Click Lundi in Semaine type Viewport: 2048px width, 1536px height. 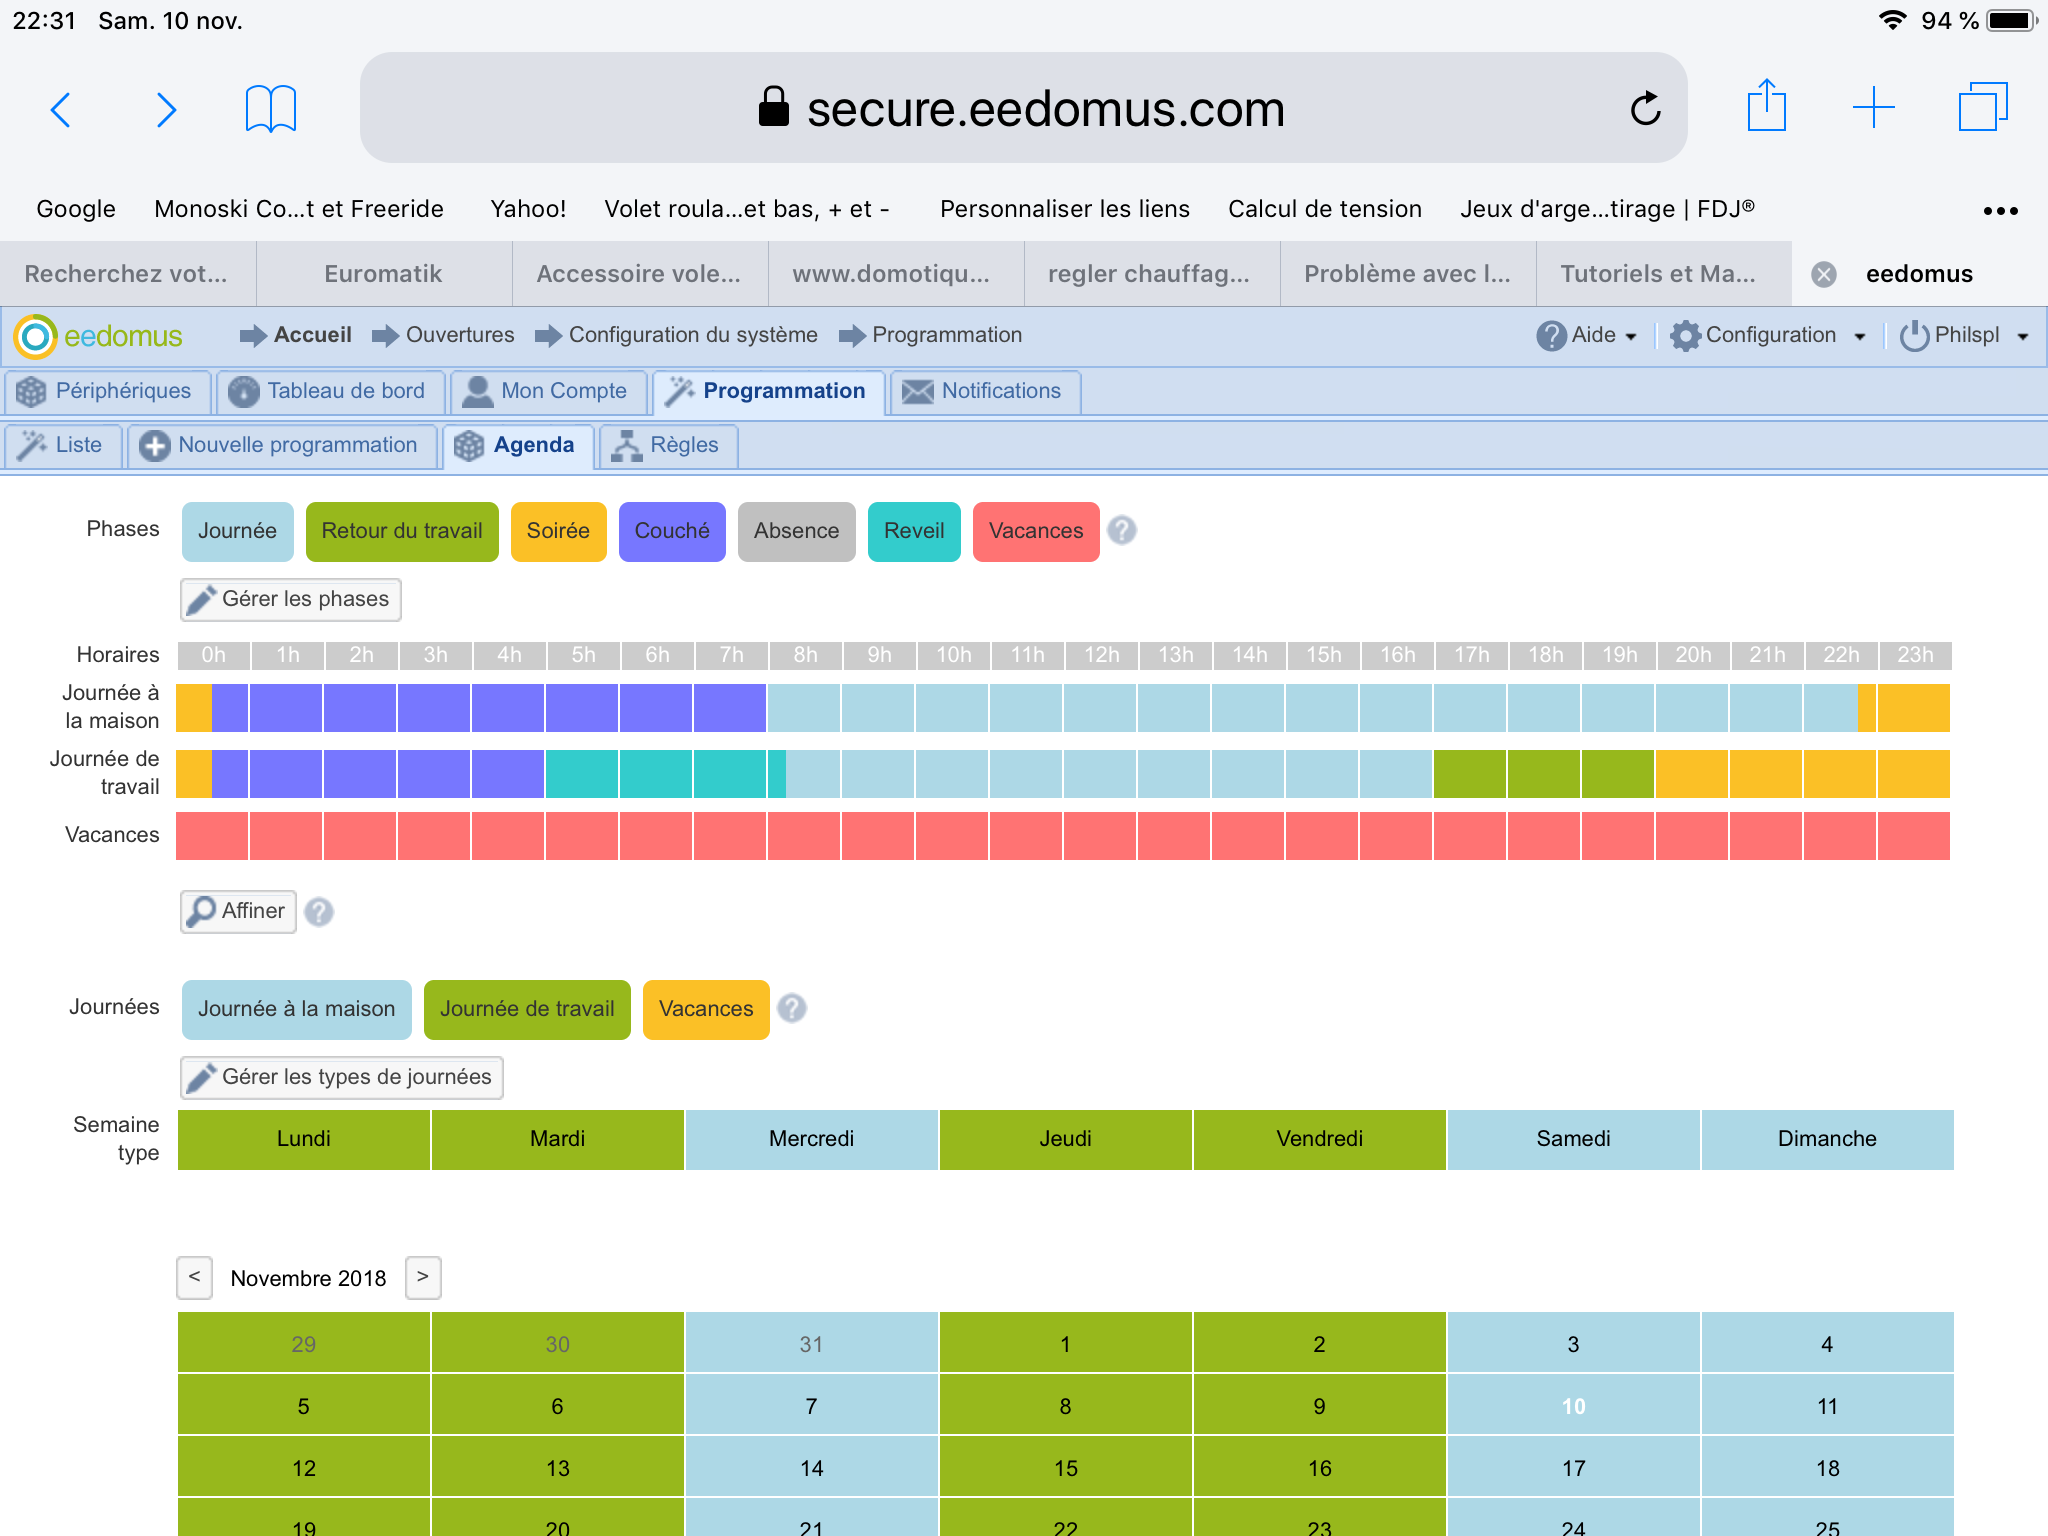(304, 1139)
